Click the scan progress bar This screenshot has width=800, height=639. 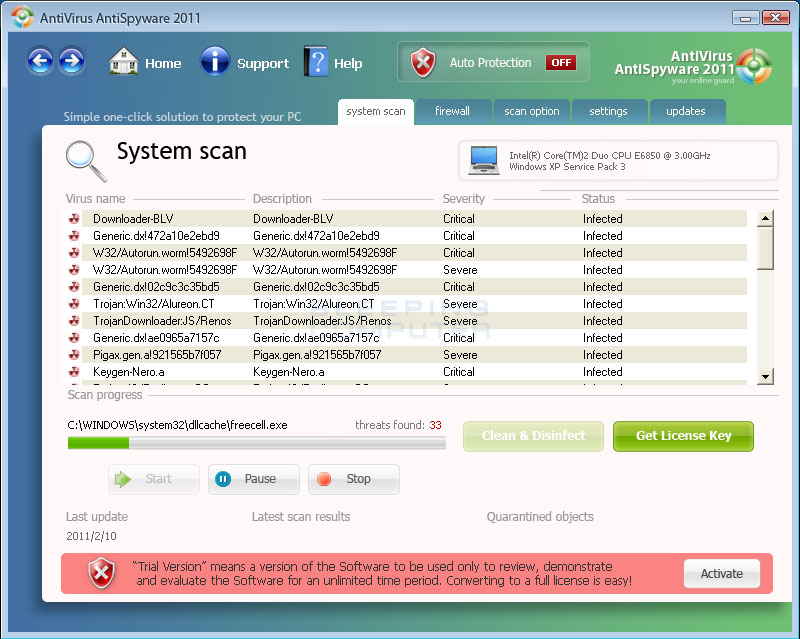point(255,442)
